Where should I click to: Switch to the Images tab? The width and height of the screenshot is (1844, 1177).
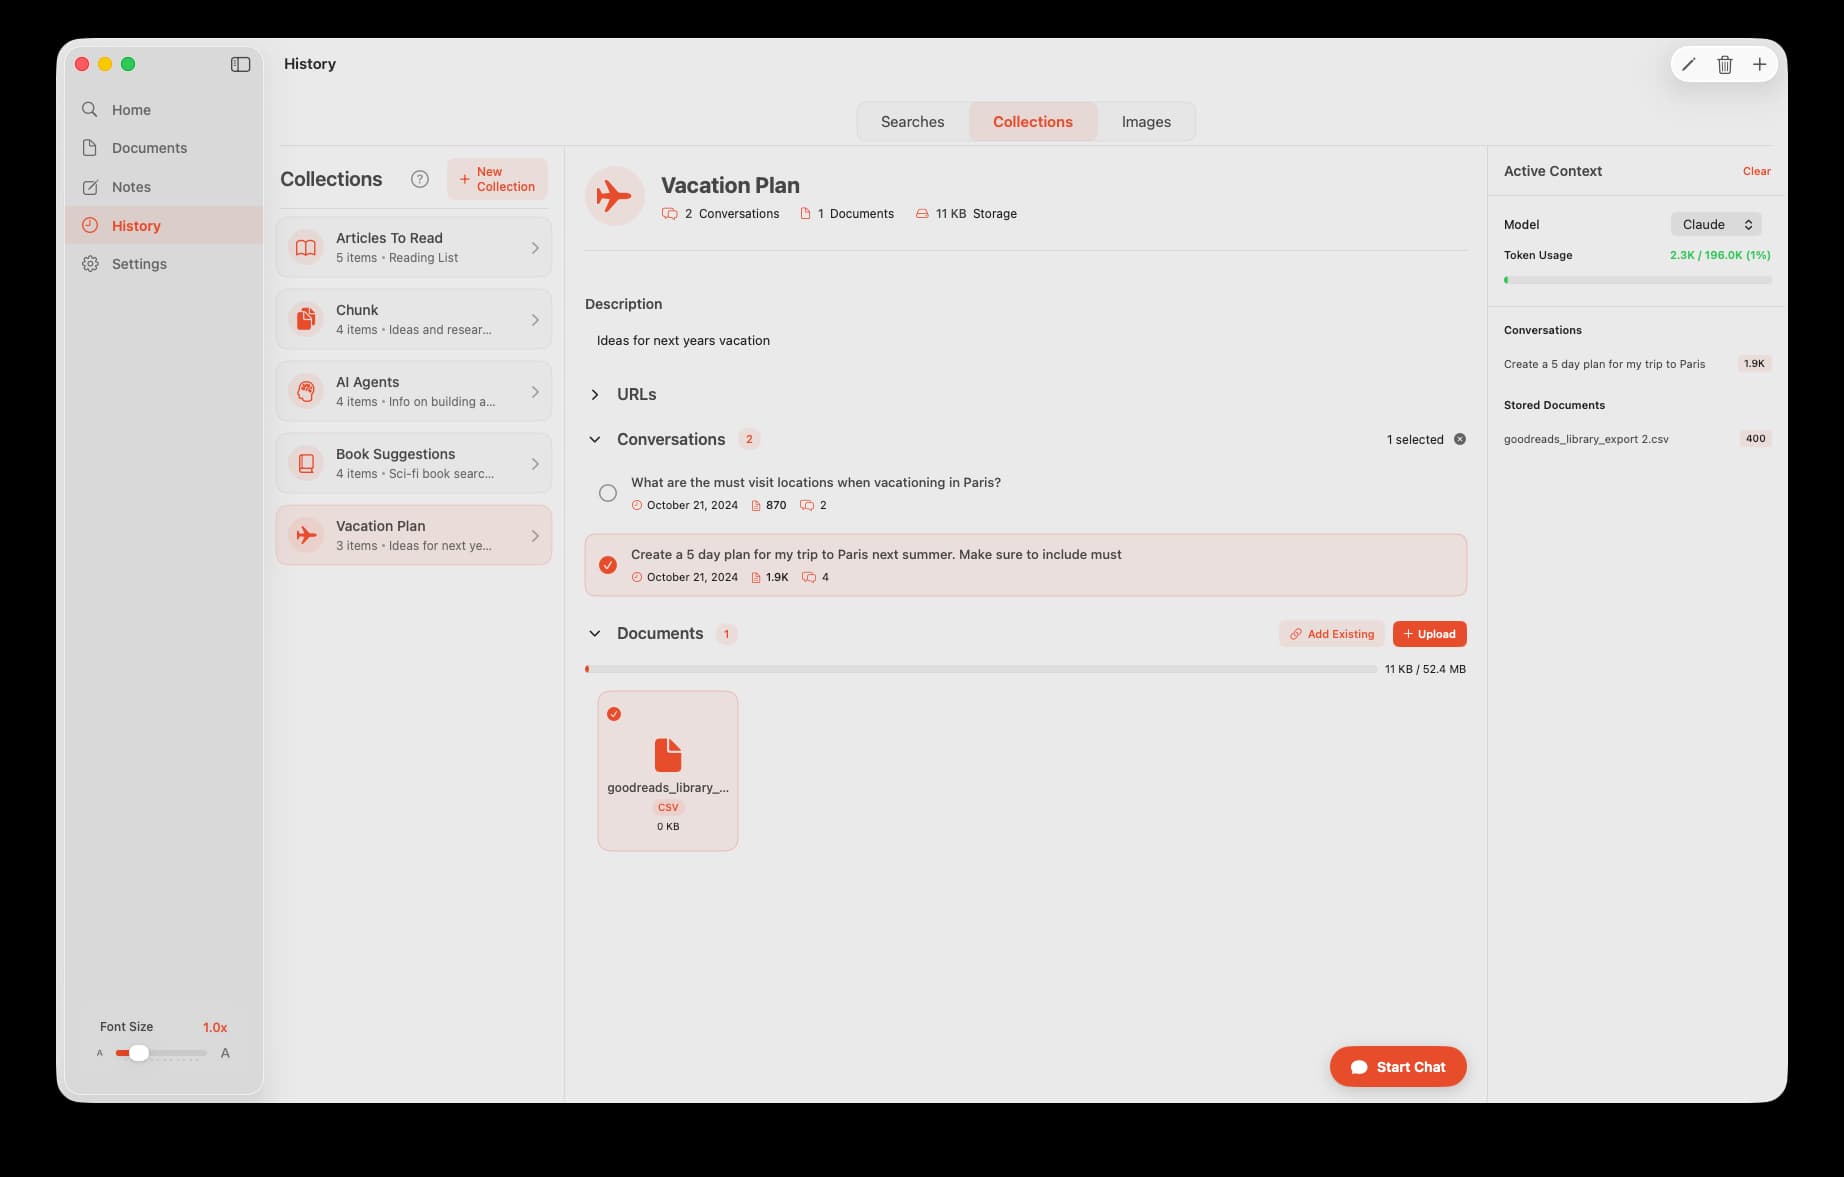coord(1146,121)
